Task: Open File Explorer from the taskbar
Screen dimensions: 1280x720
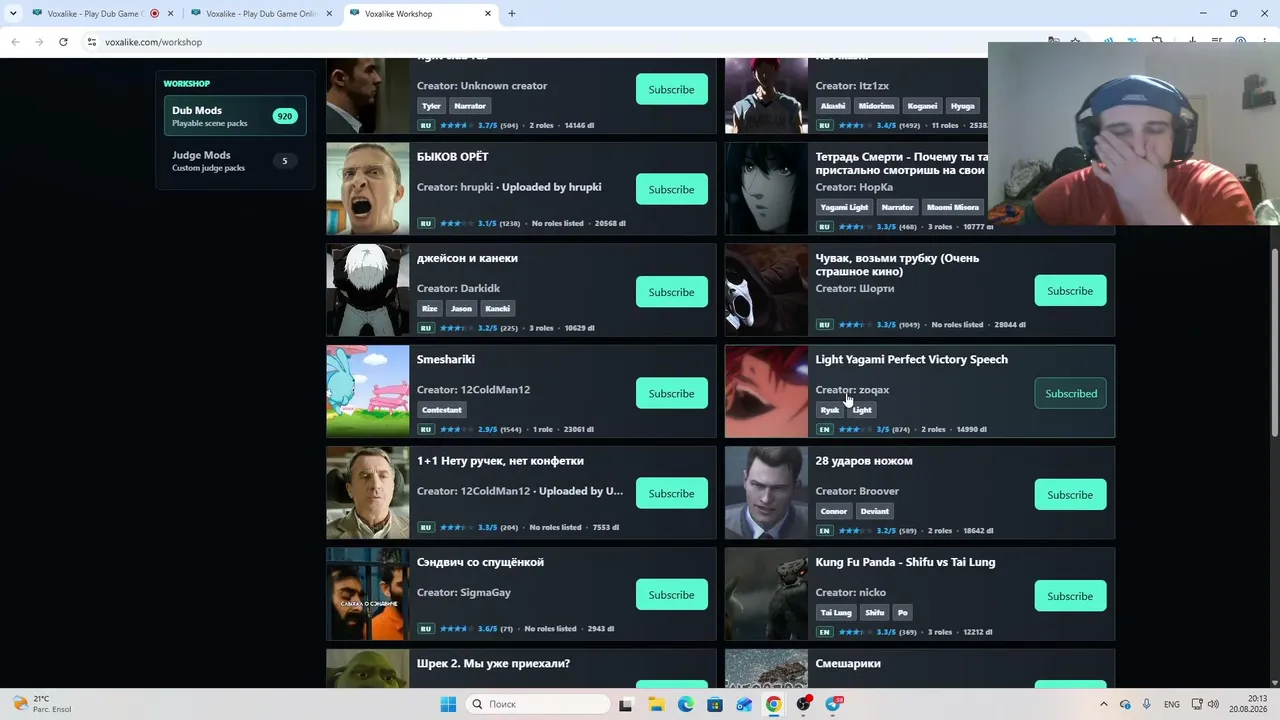Action: 656,704
